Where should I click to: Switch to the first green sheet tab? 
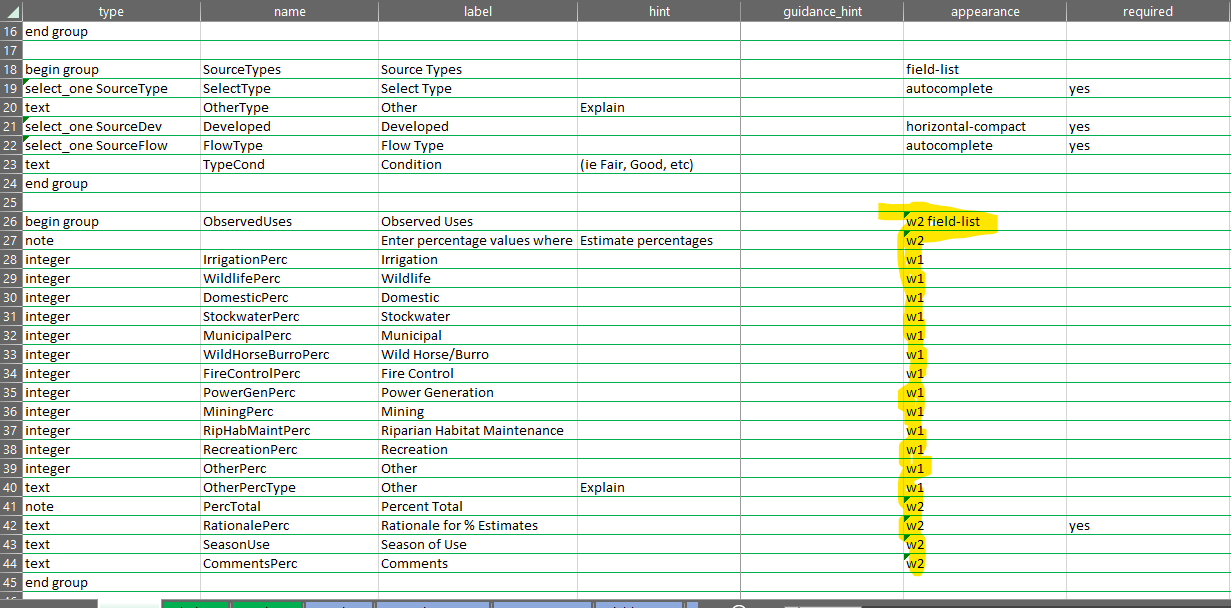click(x=196, y=603)
